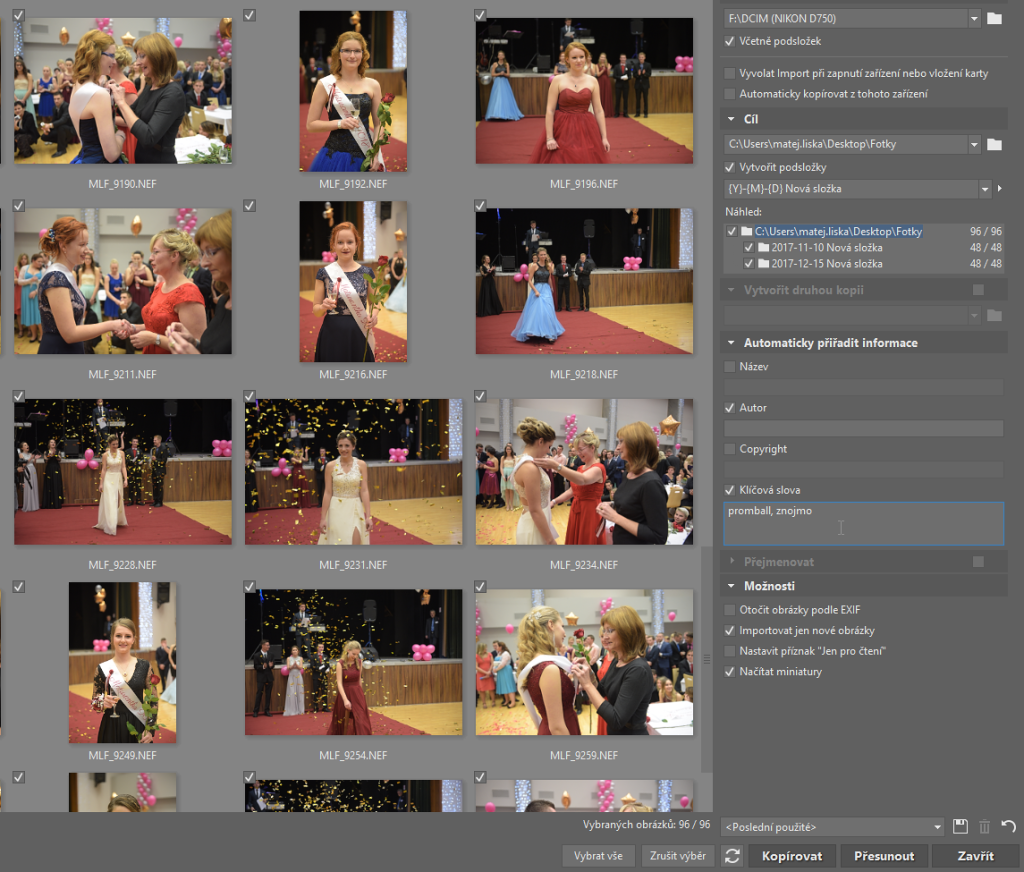1024x872 pixels.
Task: Open source path dropdown F:\DCIM
Action: pyautogui.click(x=974, y=18)
